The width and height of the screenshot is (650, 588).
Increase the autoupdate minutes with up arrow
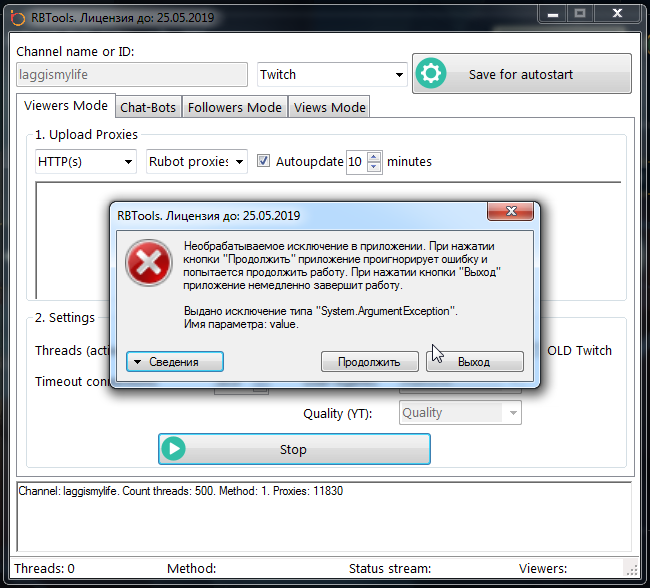pos(374,156)
